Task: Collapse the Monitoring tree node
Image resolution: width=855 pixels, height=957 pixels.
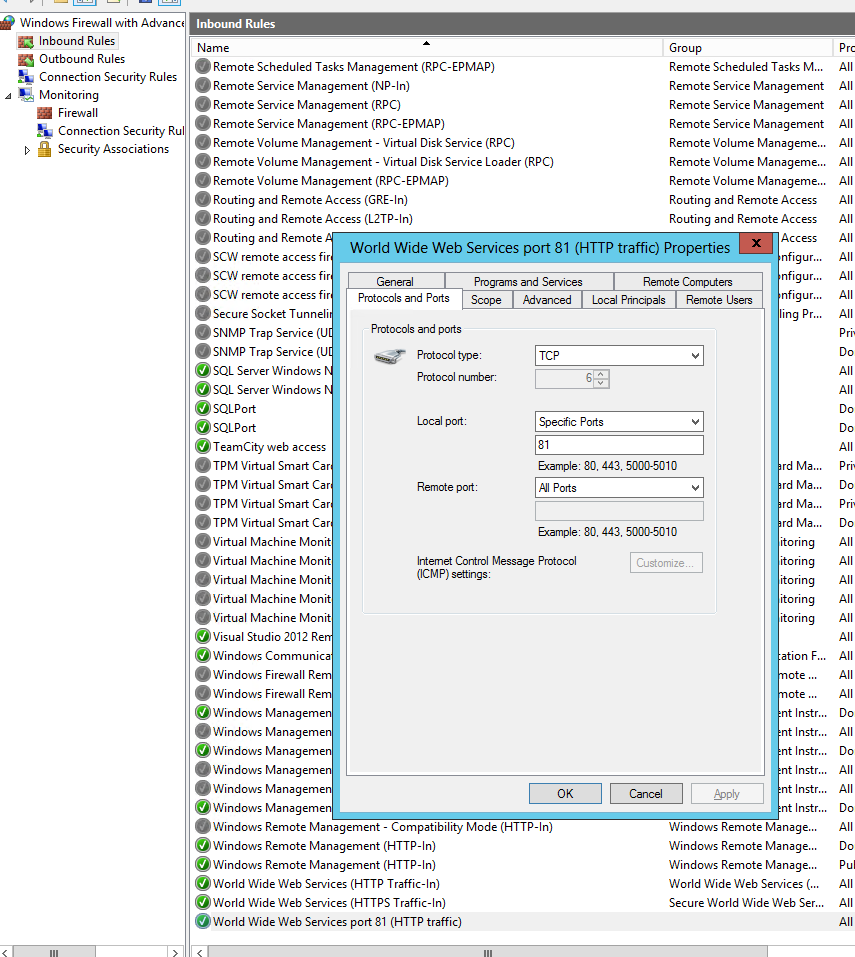Action: click(9, 95)
